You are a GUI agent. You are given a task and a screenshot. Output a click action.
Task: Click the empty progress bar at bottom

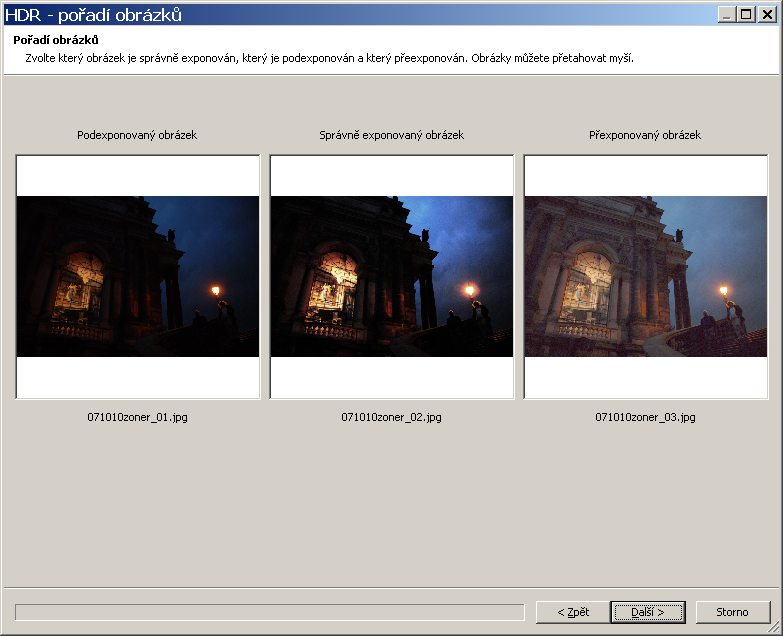pos(270,612)
